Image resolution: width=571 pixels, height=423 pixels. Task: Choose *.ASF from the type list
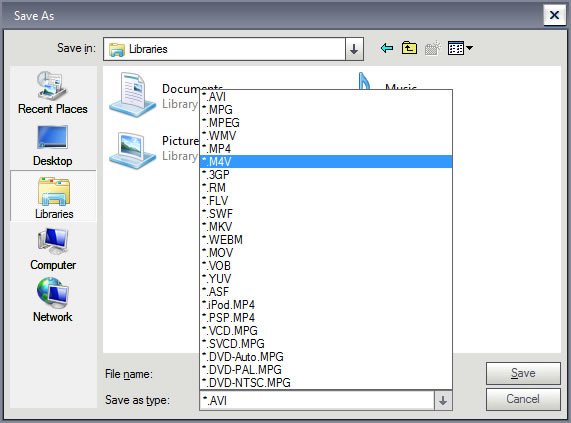(x=326, y=292)
